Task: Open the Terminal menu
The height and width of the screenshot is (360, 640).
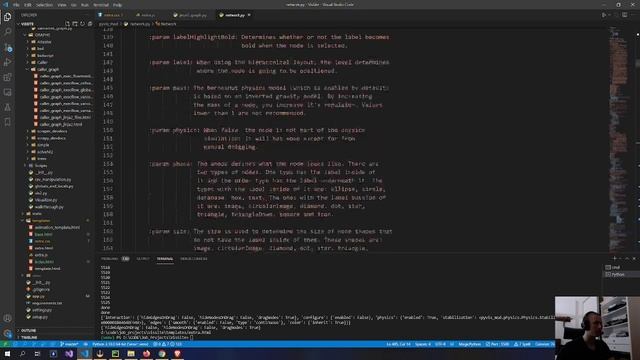Action: pos(101,5)
